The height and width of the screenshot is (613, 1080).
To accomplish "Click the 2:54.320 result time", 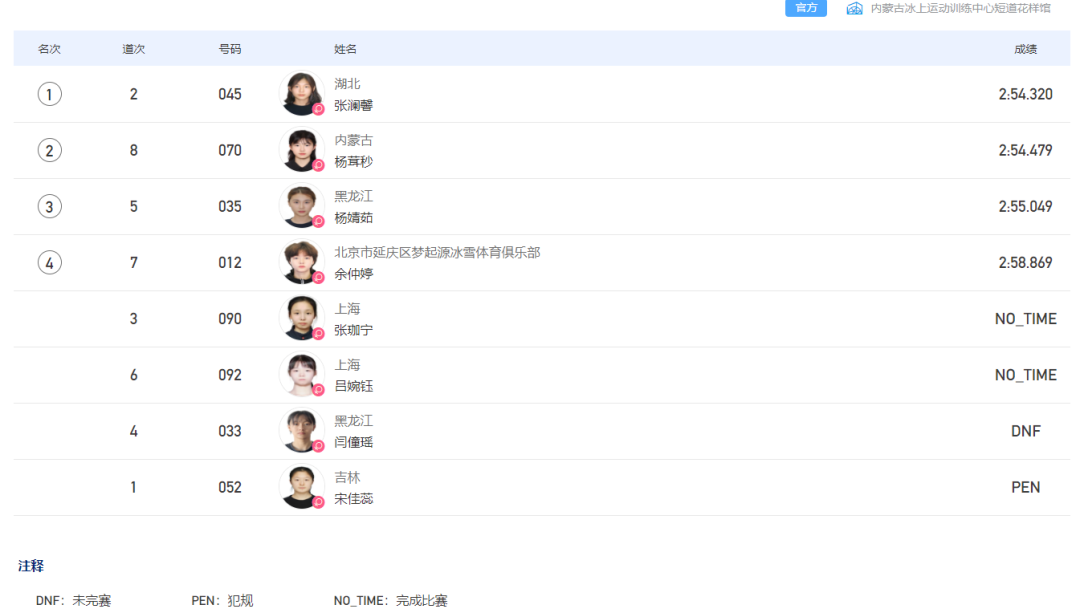I will pos(1025,95).
